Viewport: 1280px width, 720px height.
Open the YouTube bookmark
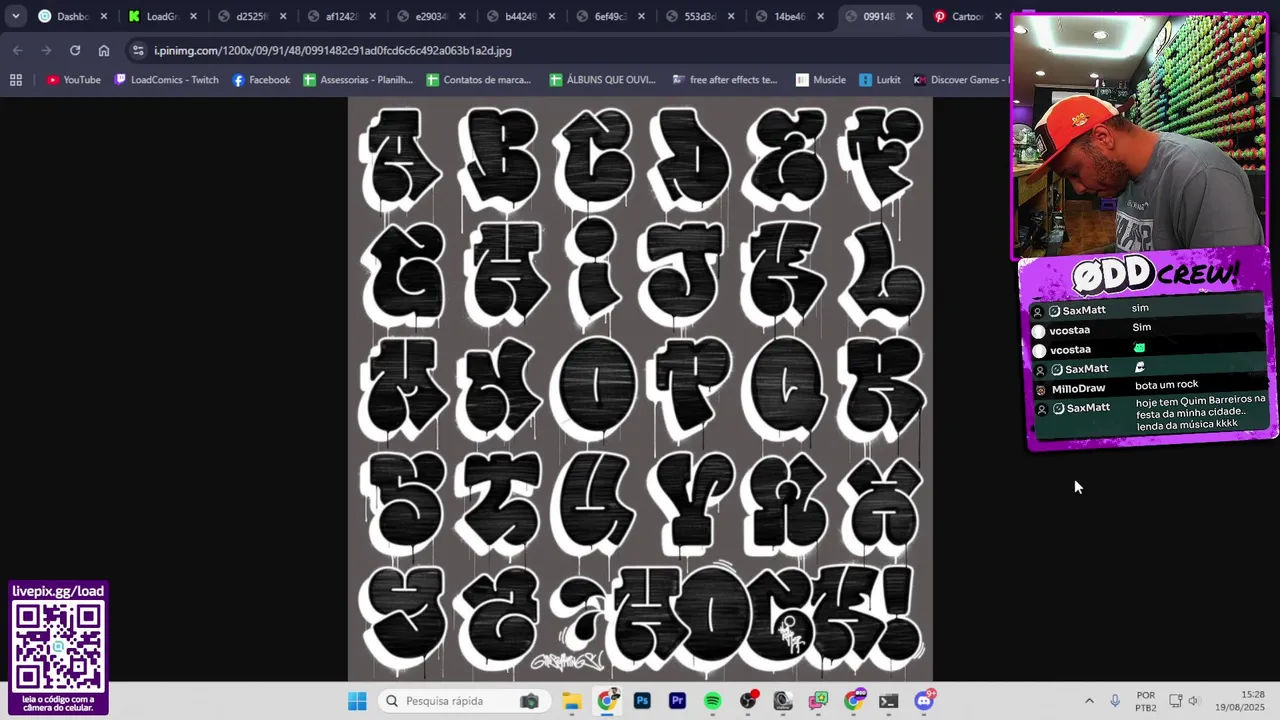[x=74, y=80]
